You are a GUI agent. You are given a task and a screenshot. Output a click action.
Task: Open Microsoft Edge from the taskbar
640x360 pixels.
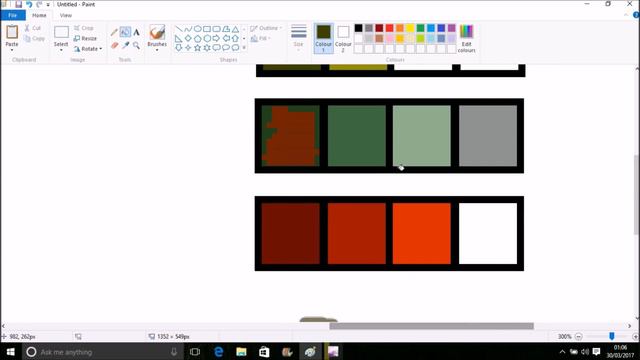[x=218, y=351]
